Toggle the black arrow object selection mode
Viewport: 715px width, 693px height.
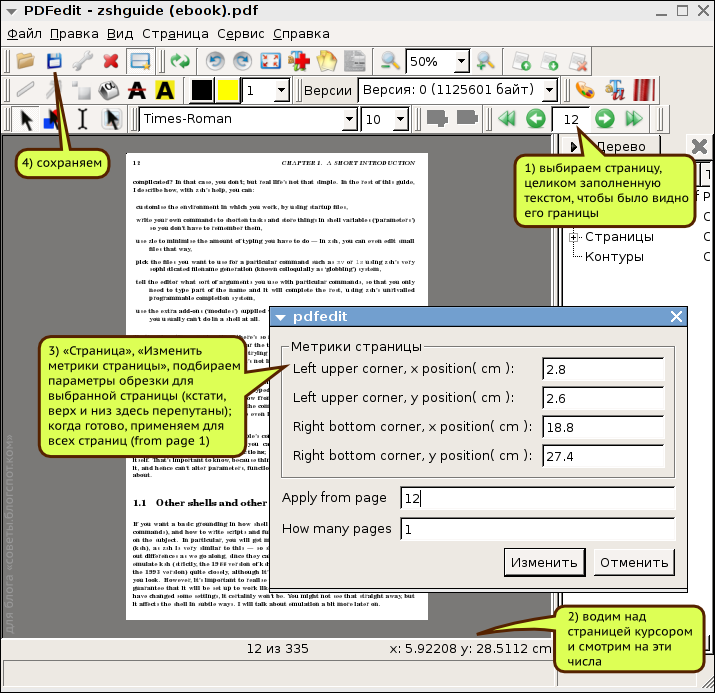[x=26, y=119]
